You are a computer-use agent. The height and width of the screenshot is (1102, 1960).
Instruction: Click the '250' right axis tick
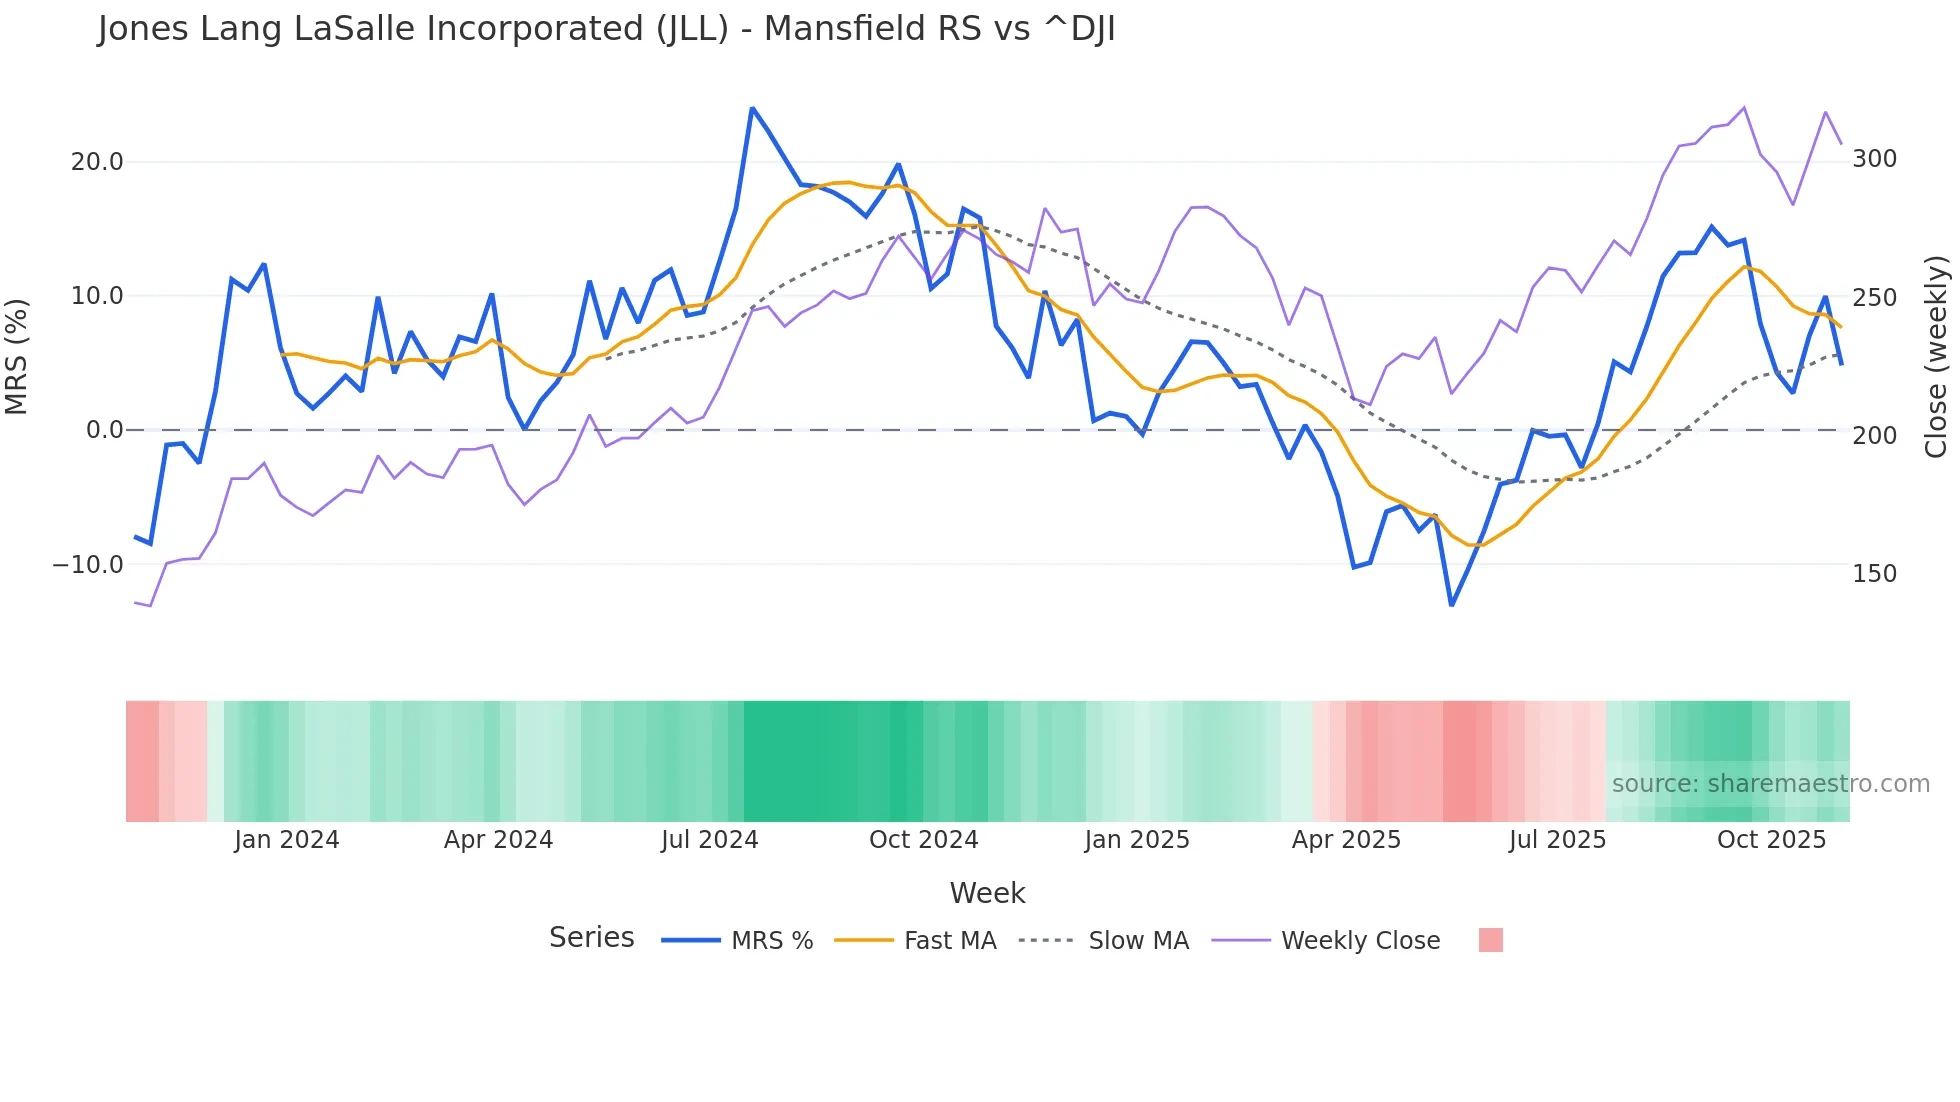[1875, 298]
